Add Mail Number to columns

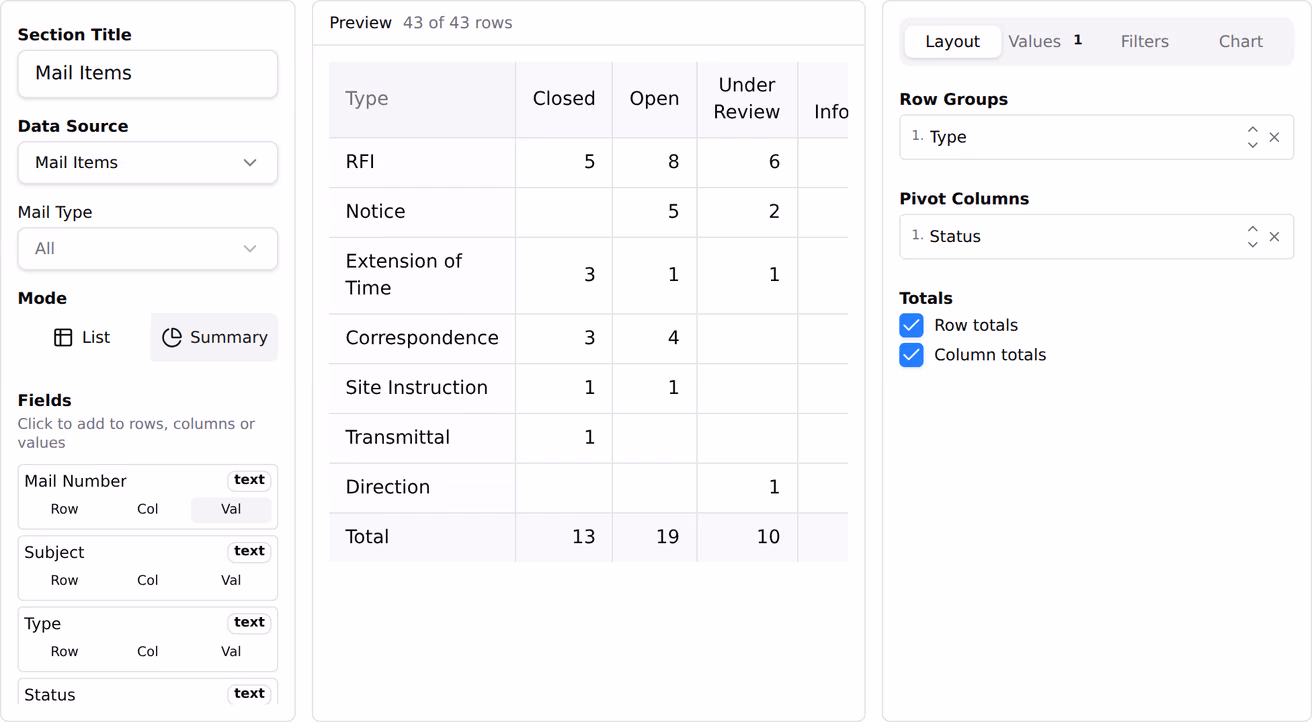(148, 509)
